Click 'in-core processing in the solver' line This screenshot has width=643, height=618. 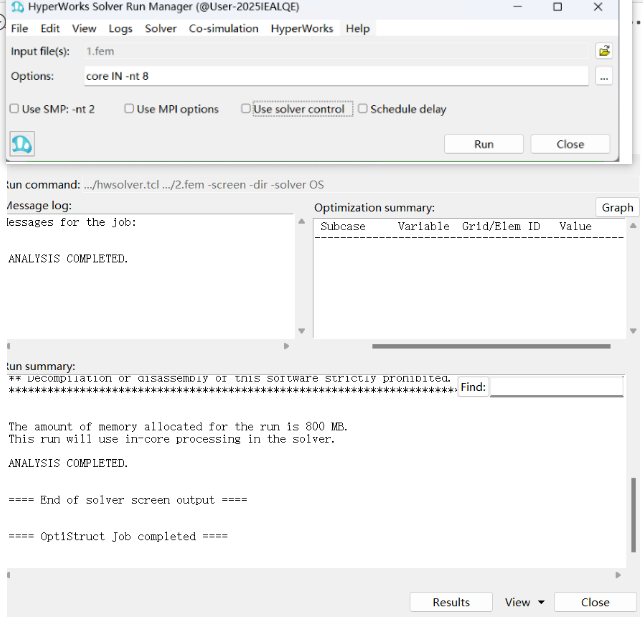coord(171,439)
